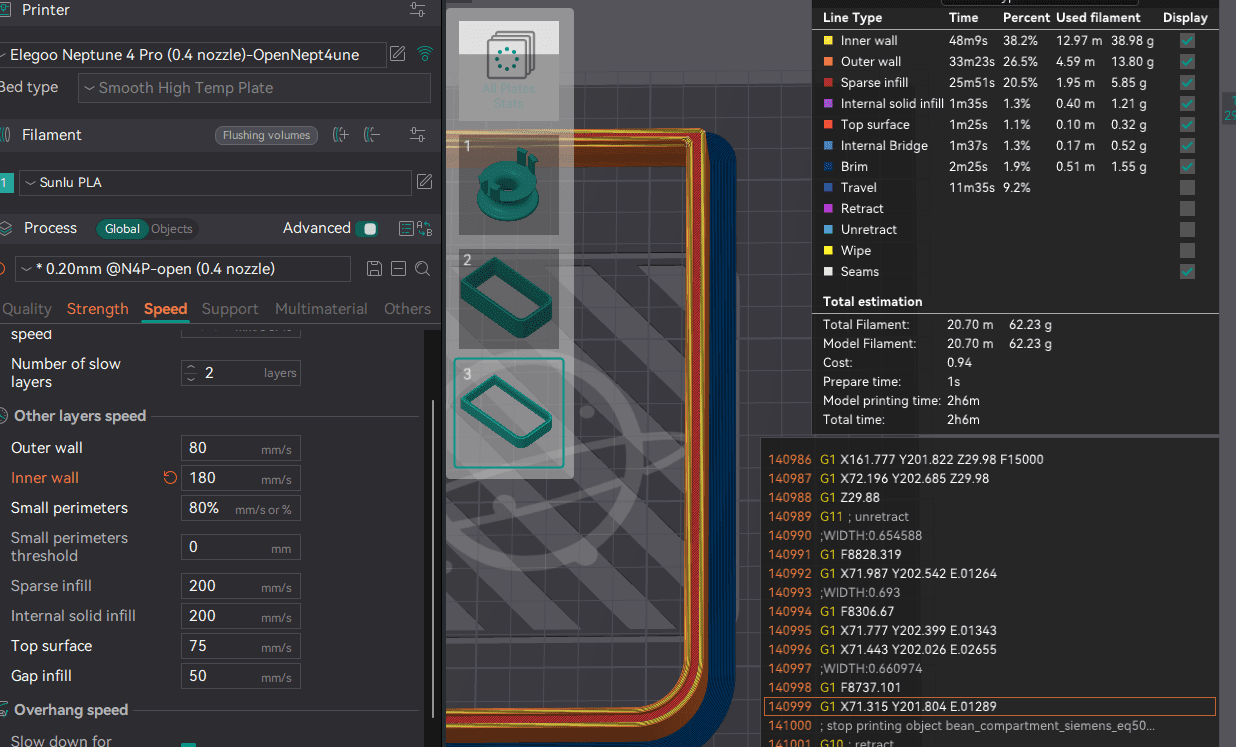Viewport: 1236px width, 747px height.
Task: Open the Sunlu PLA filament dropdown
Action: [215, 183]
